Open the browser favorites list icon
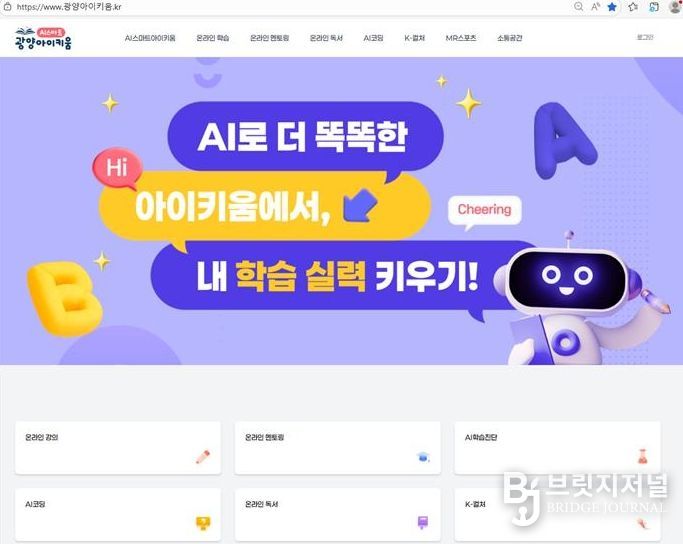 pos(633,7)
